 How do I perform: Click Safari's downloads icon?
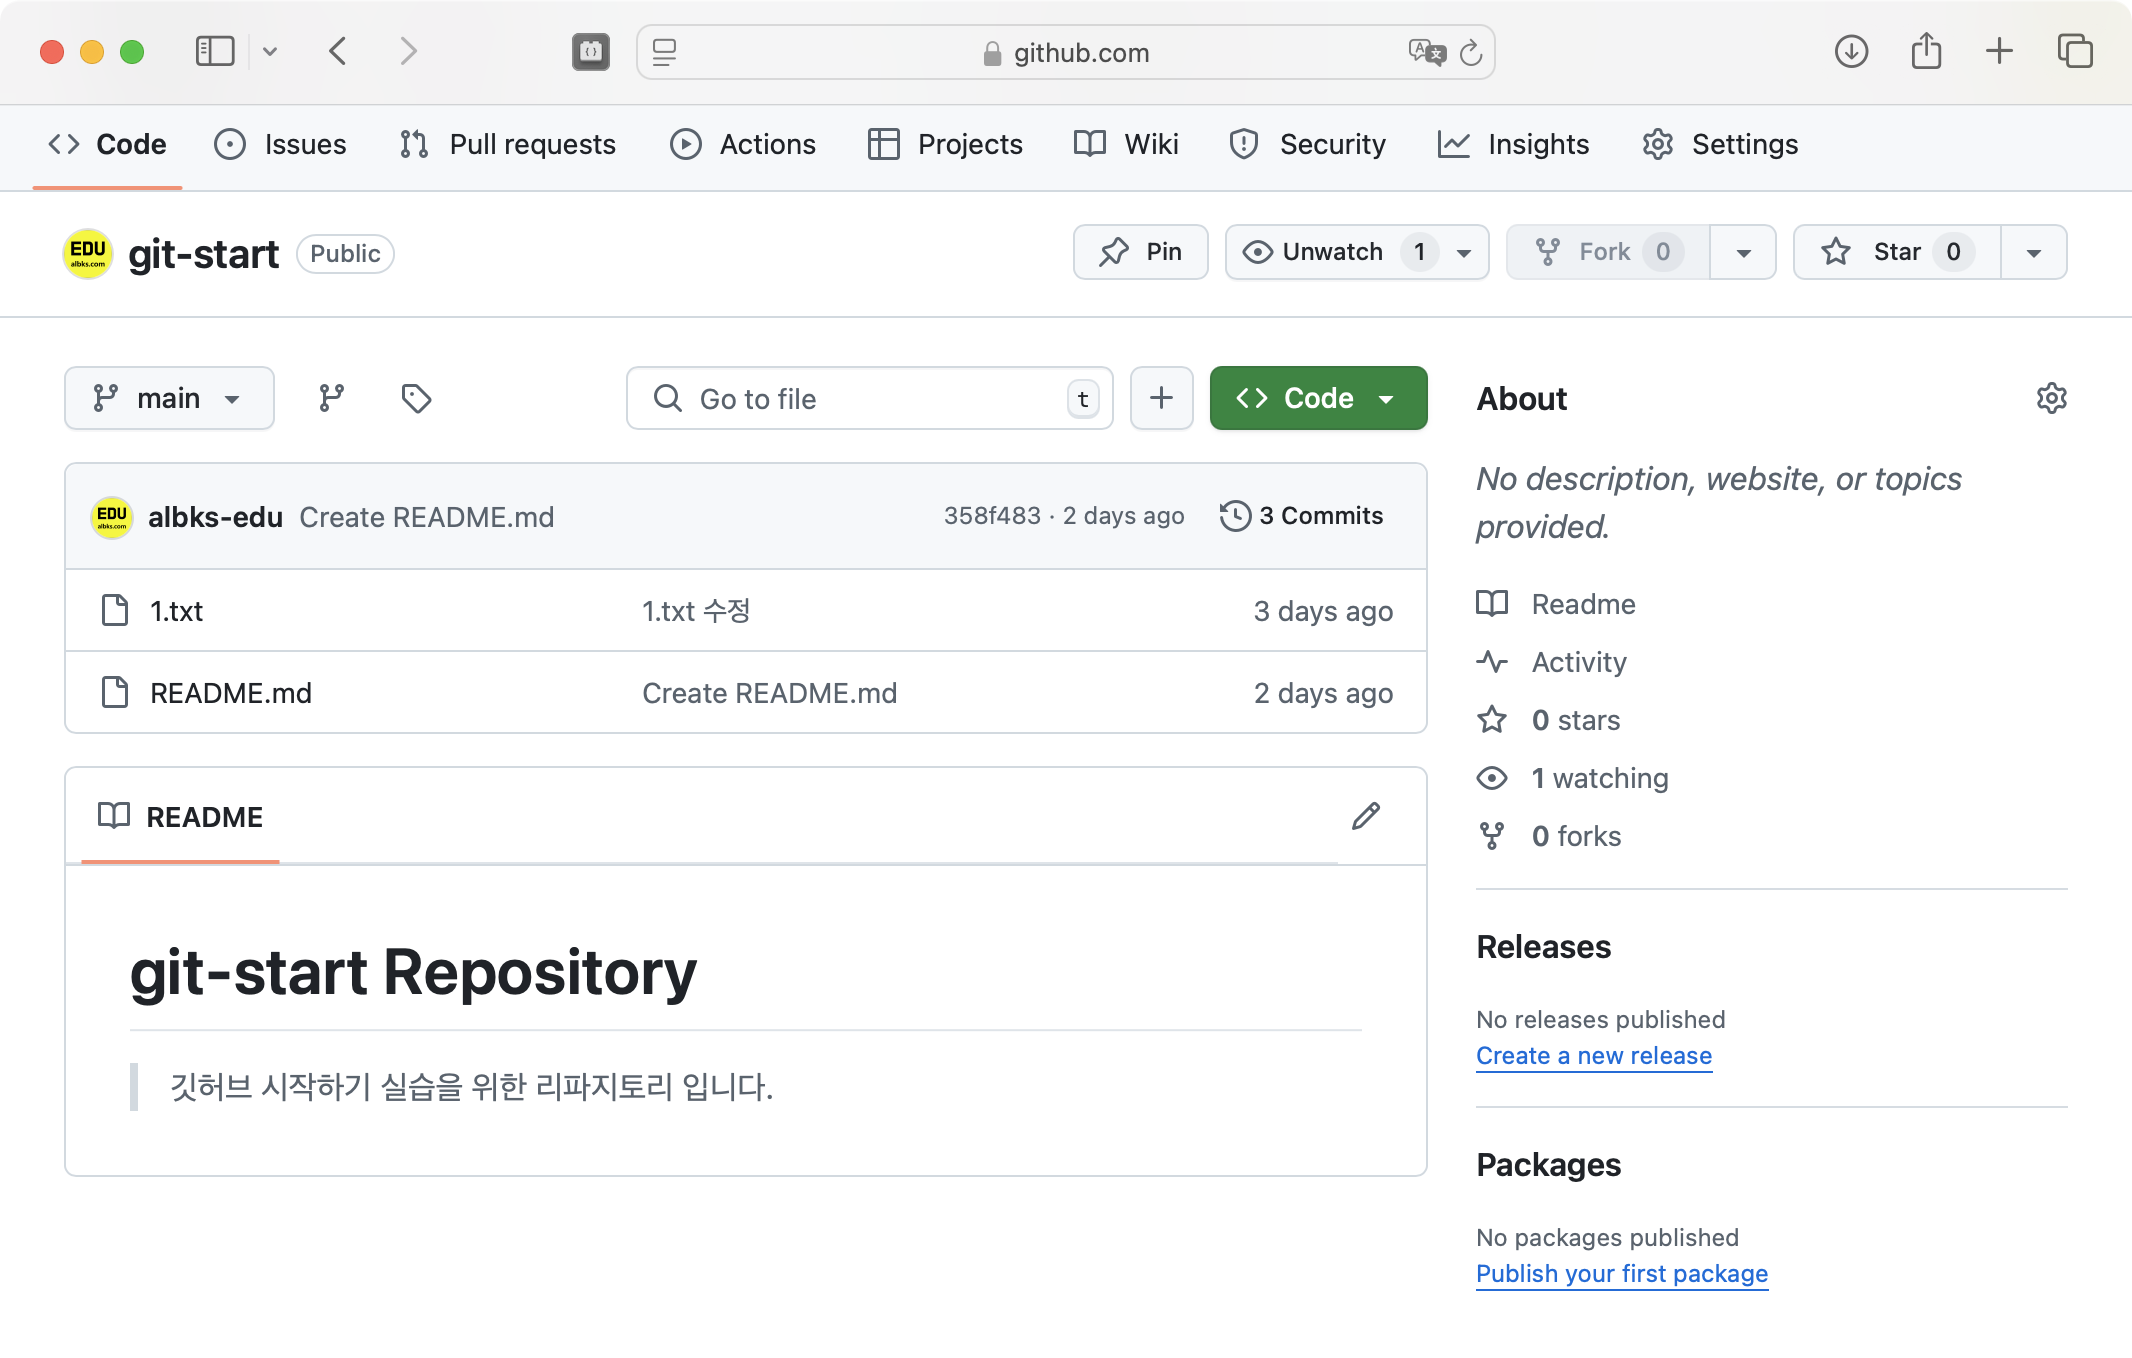pyautogui.click(x=1851, y=51)
